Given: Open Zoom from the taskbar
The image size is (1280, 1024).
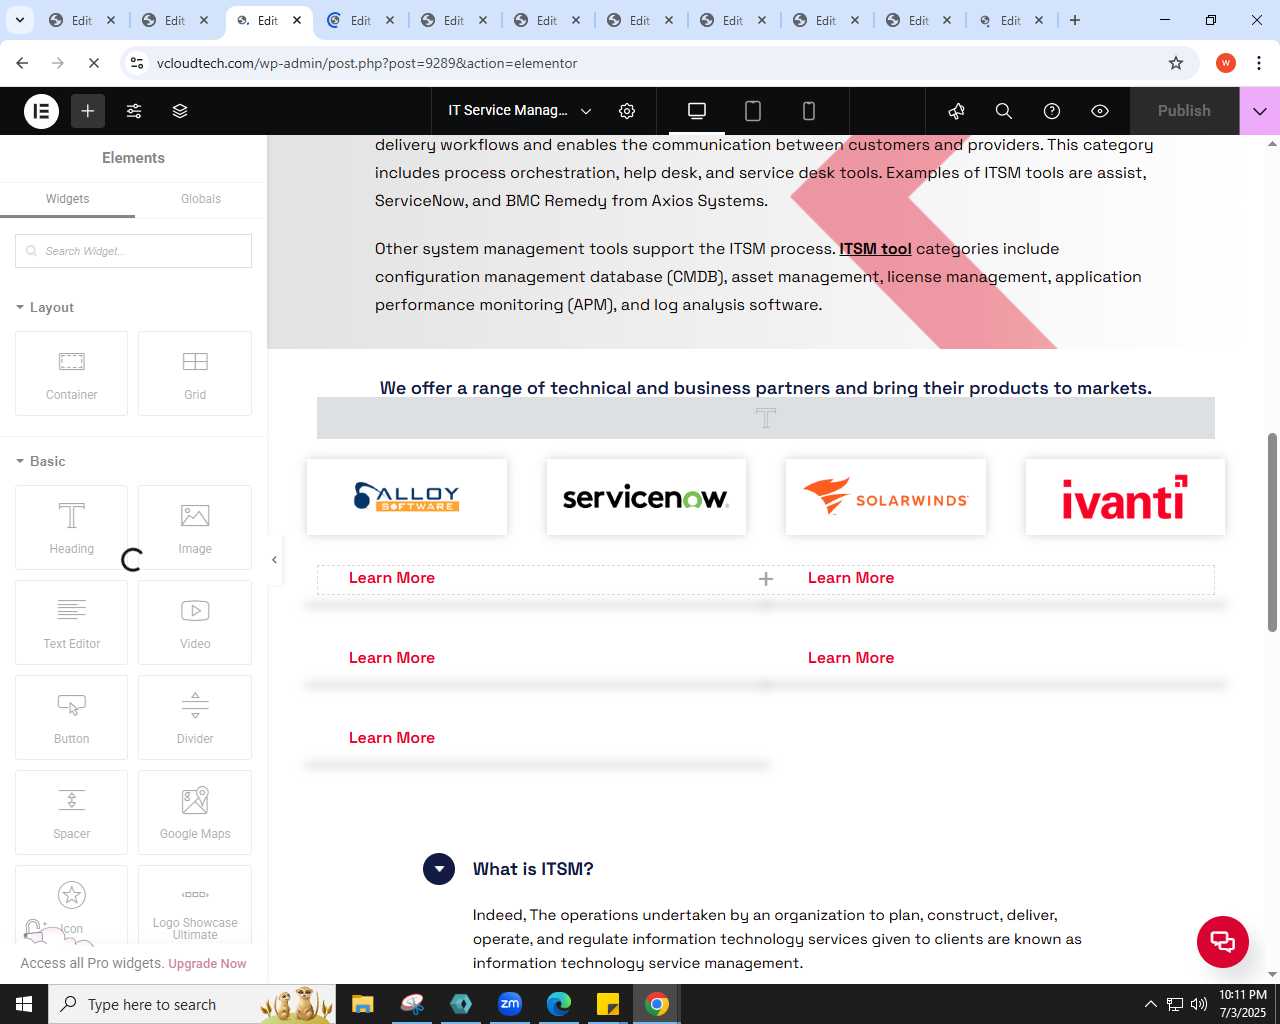Looking at the screenshot, I should coord(510,1004).
